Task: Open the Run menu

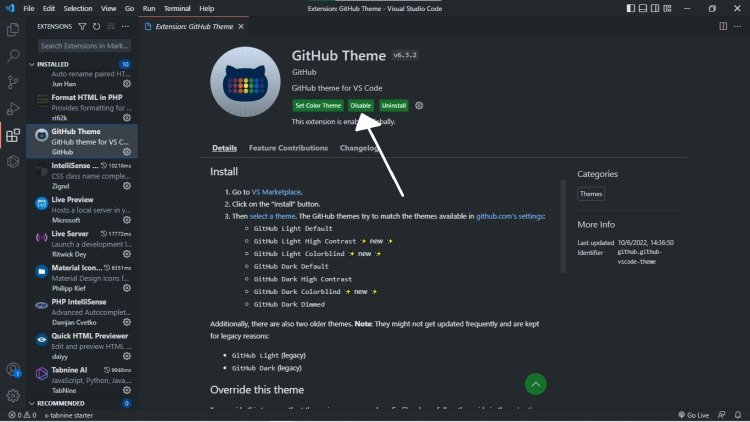Action: tap(149, 8)
